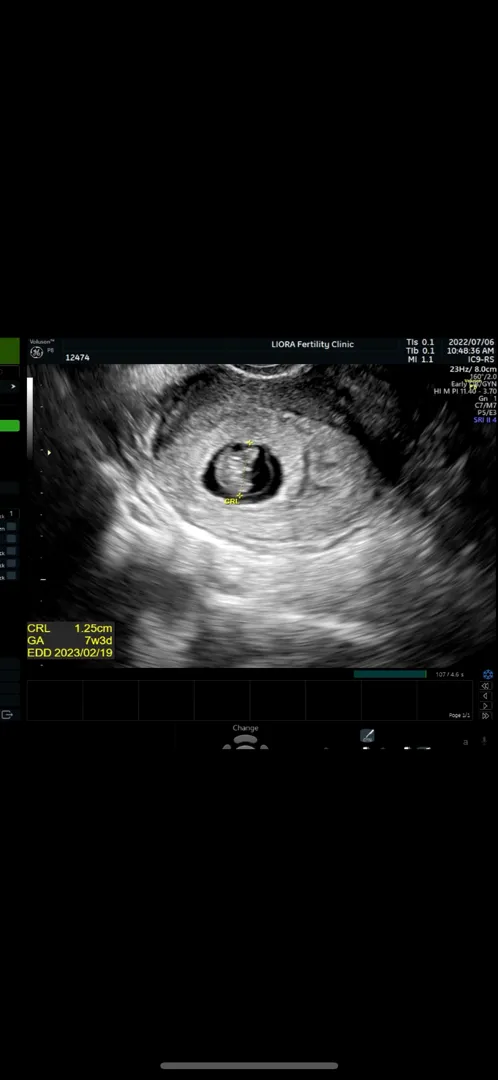Click the freeze snowflake icon
498x1080 pixels.
point(487,674)
